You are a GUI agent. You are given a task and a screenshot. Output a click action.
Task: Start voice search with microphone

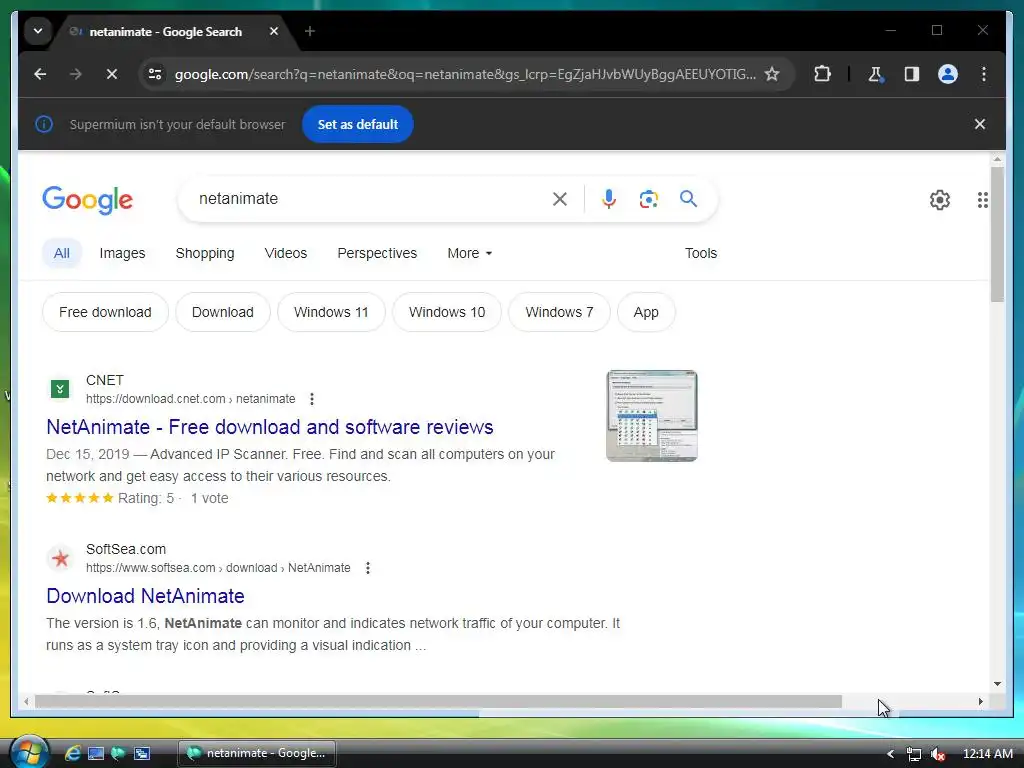609,199
